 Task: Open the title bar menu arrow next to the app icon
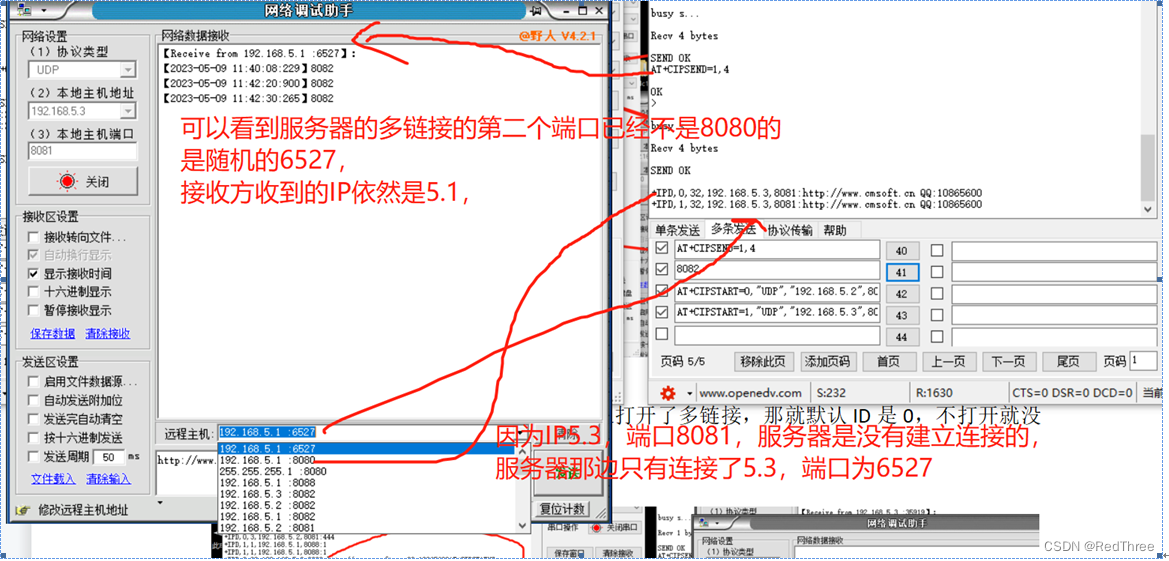pos(43,11)
